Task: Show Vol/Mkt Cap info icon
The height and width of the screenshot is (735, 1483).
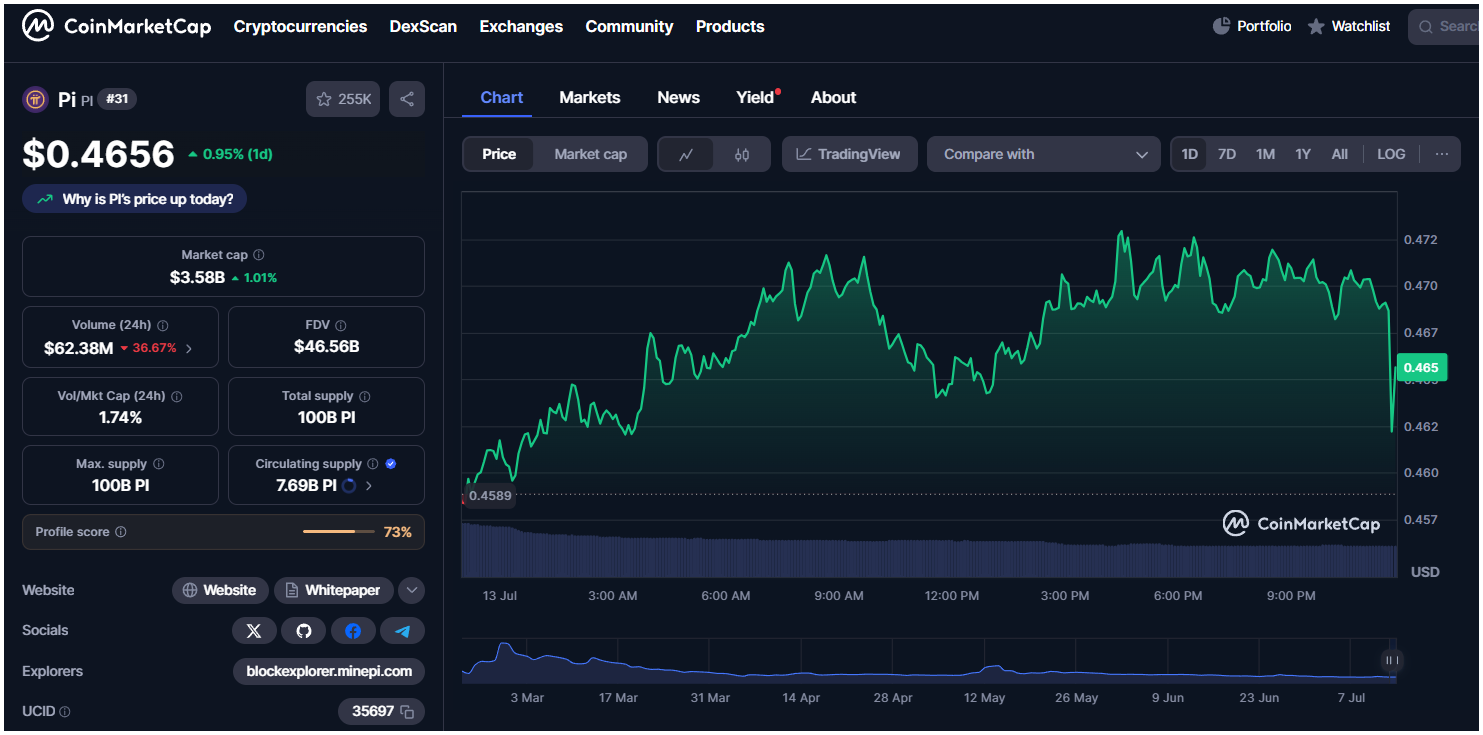Action: (x=177, y=396)
